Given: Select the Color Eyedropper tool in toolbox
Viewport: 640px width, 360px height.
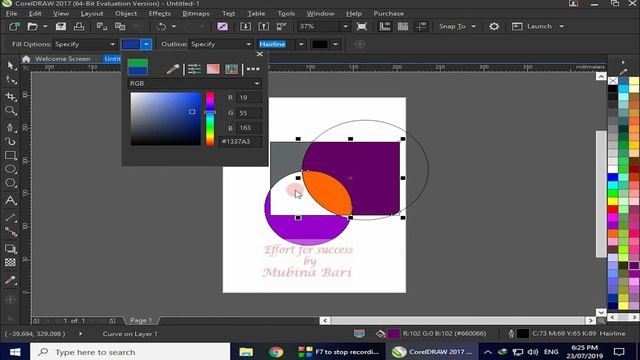Looking at the screenshot, I should coord(11,280).
